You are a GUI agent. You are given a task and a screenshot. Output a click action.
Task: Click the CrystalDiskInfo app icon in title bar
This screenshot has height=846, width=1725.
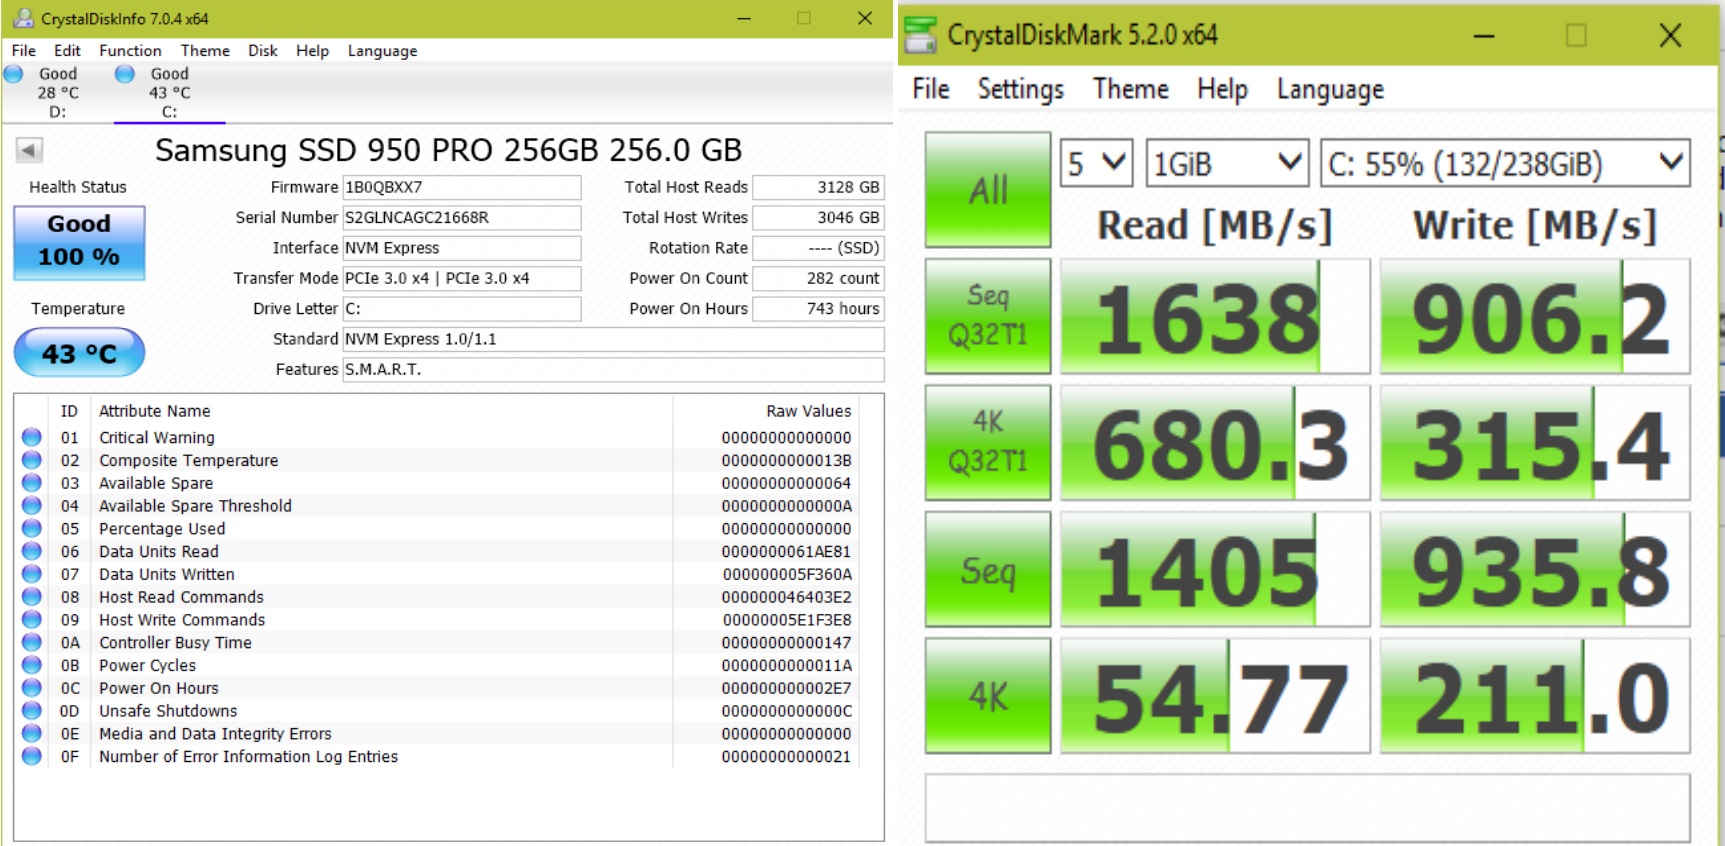point(22,18)
